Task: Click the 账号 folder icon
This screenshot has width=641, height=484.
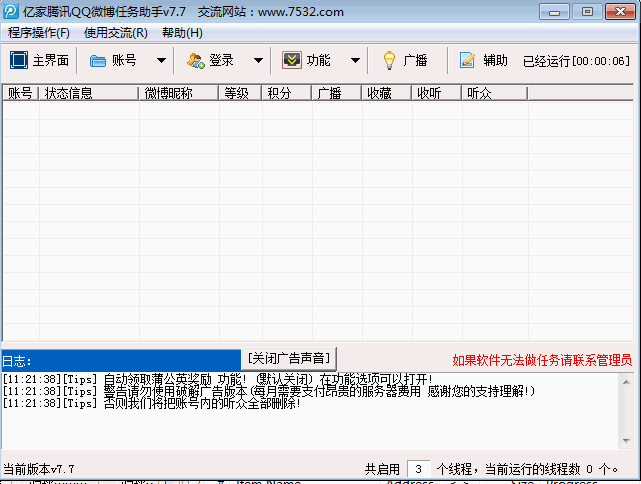Action: coord(98,61)
